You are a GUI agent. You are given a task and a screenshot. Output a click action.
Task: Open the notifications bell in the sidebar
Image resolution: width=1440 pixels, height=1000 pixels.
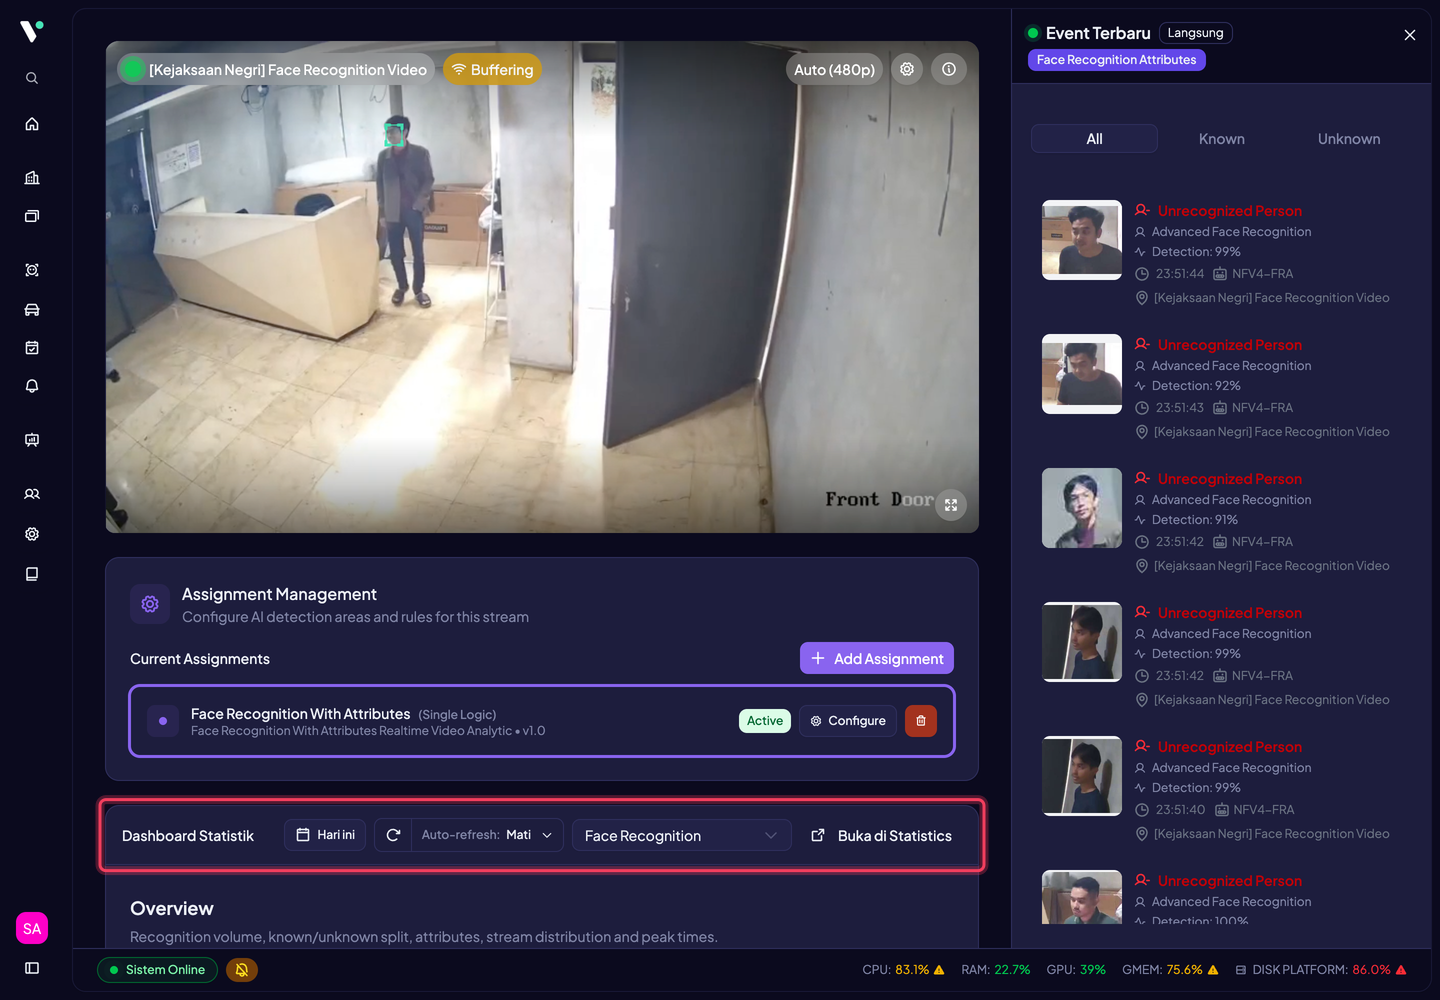pyautogui.click(x=32, y=386)
